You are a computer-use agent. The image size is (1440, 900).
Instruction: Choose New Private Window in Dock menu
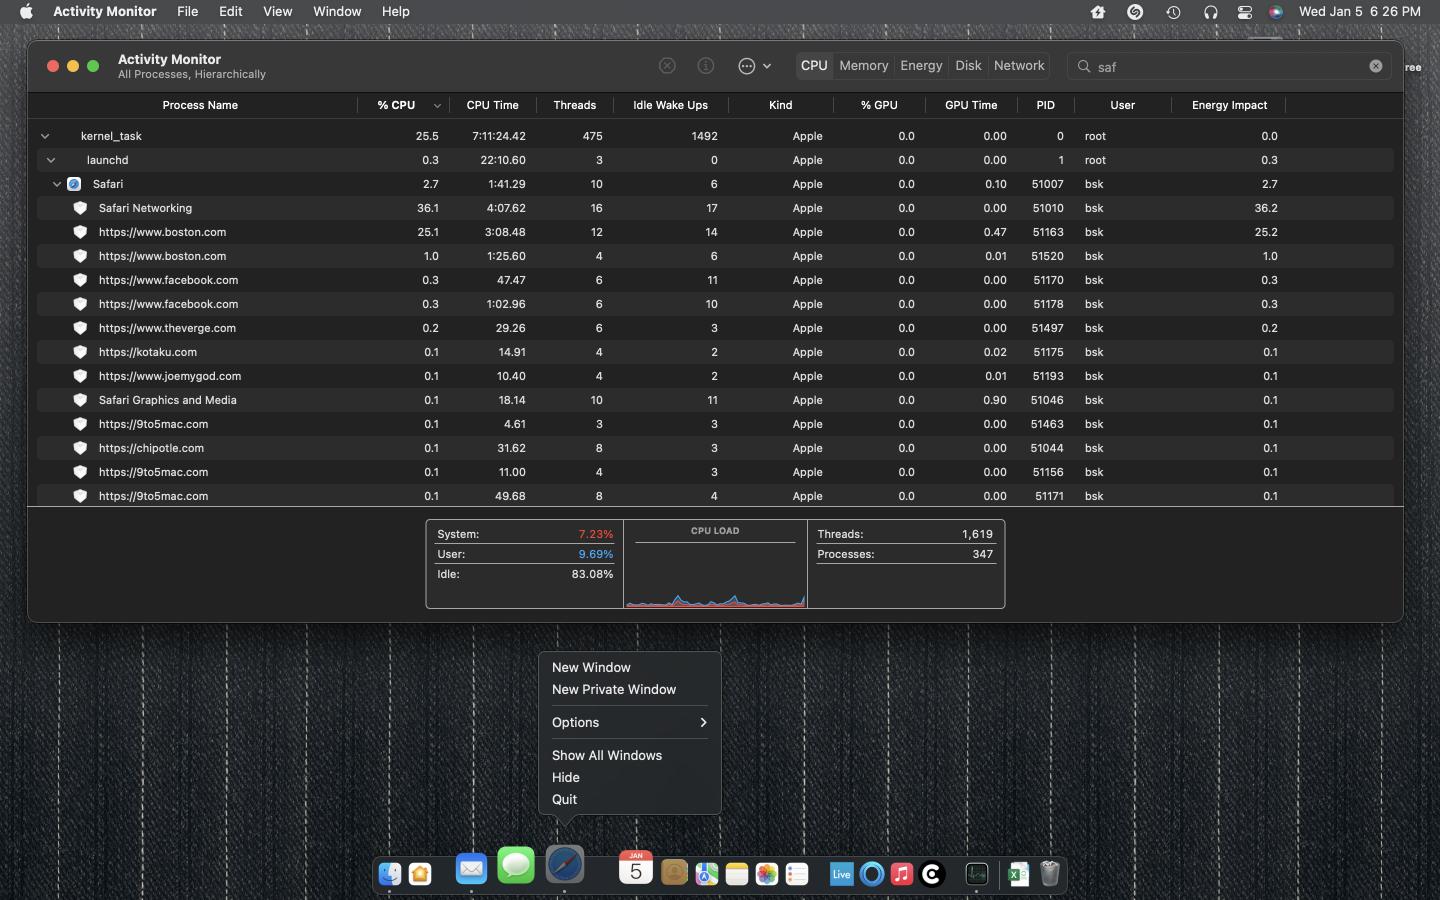[629, 689]
